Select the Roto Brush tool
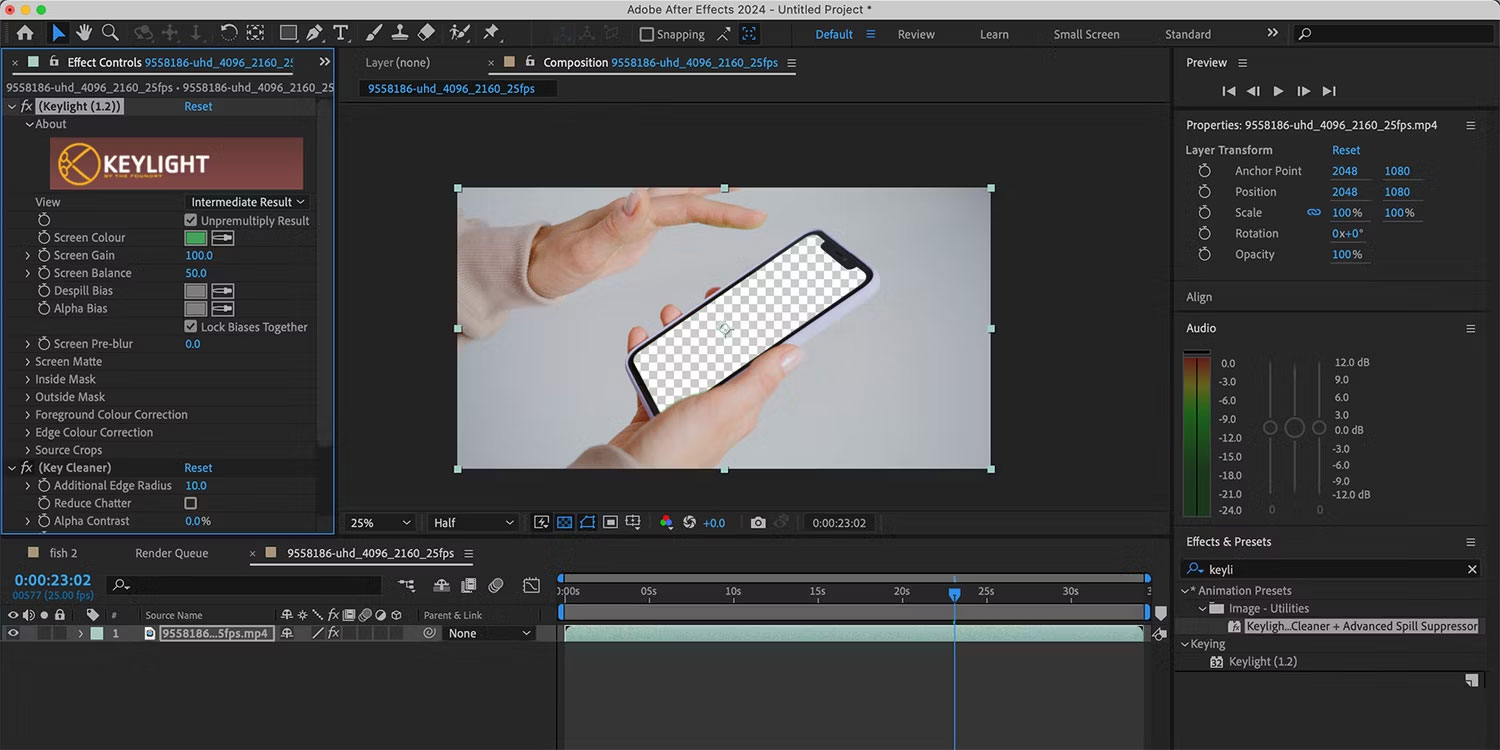Screen dimensions: 1500x750 459,32
